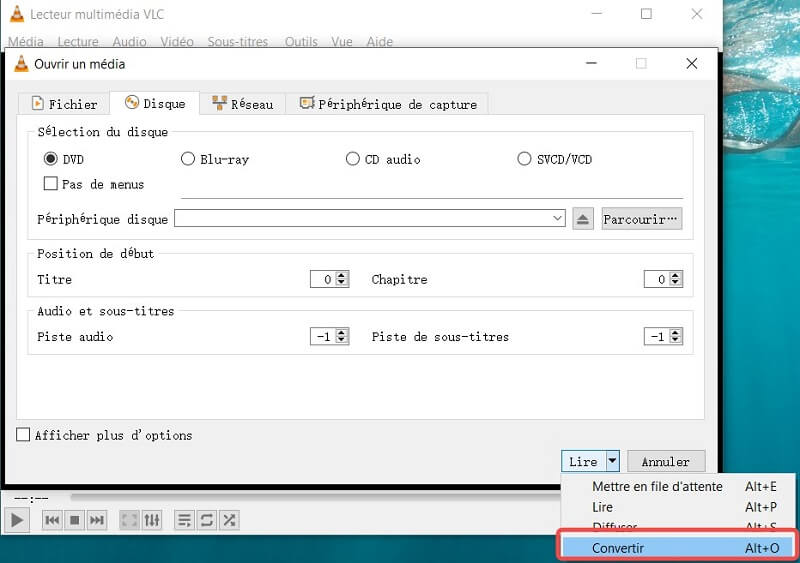Open the Vidéo menu
Image resolution: width=800 pixels, height=563 pixels.
point(177,41)
